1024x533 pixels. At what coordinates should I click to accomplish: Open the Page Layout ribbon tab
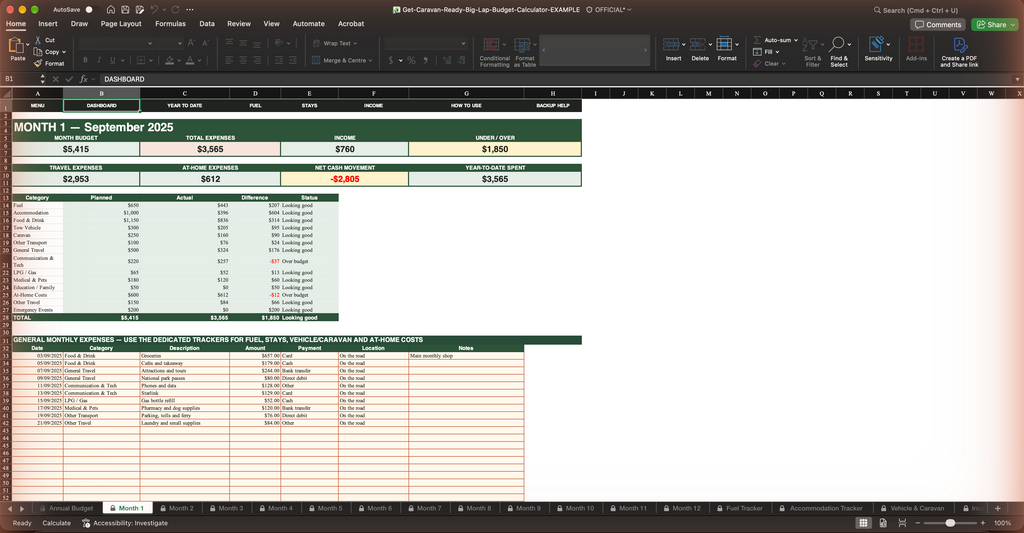[121, 24]
